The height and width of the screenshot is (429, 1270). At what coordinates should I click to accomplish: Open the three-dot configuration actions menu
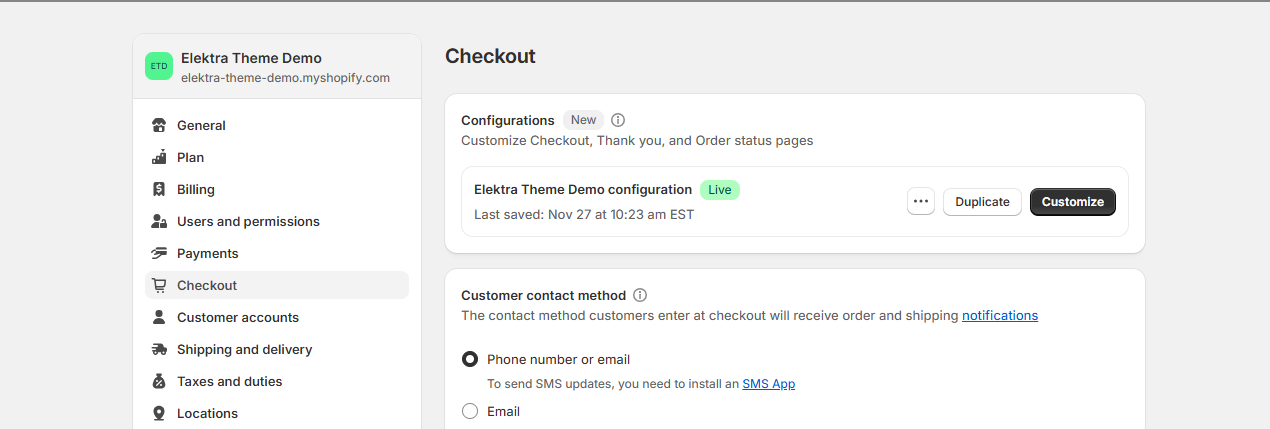pos(921,201)
